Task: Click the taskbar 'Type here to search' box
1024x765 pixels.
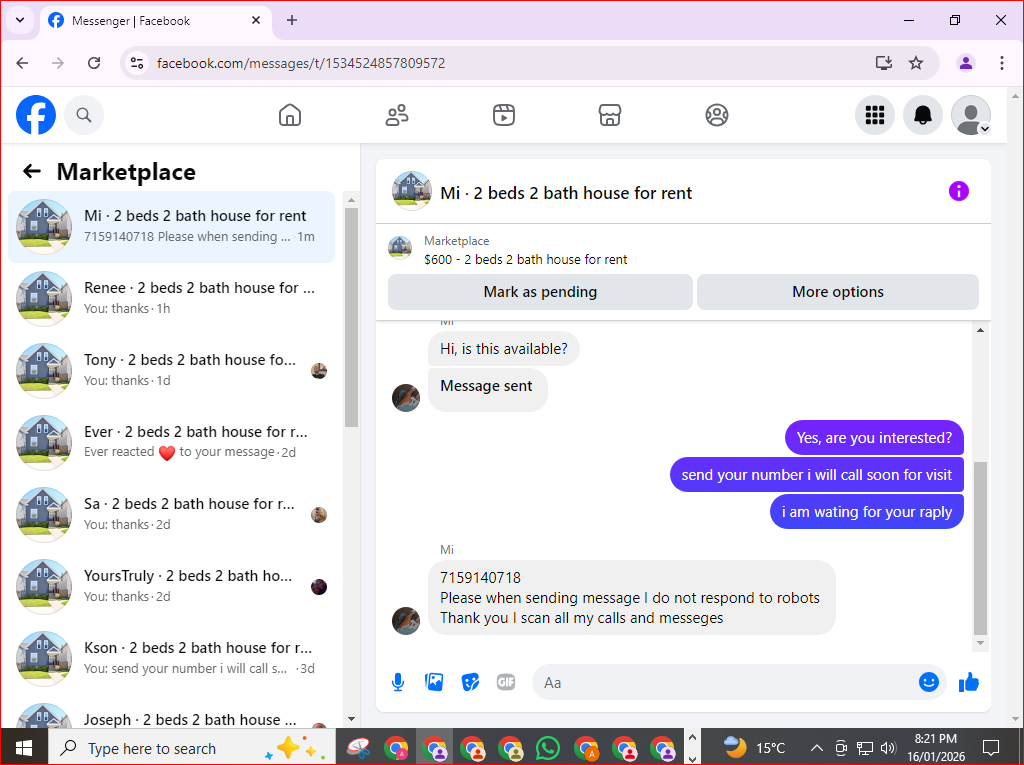Action: pyautogui.click(x=192, y=747)
